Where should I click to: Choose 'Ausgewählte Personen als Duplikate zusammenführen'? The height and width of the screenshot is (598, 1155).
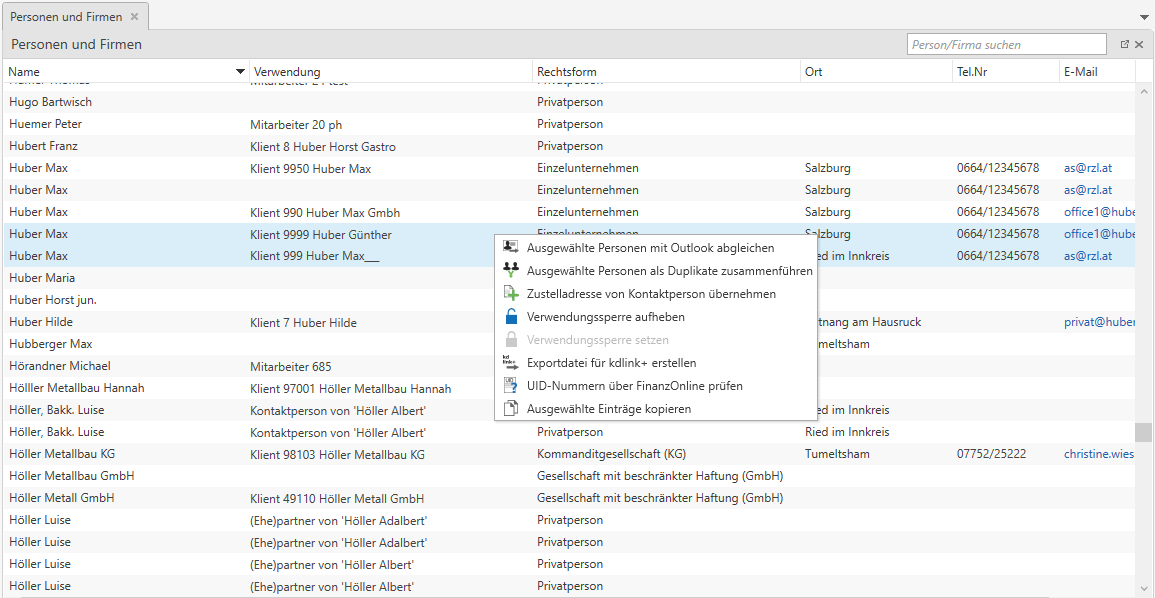point(669,271)
